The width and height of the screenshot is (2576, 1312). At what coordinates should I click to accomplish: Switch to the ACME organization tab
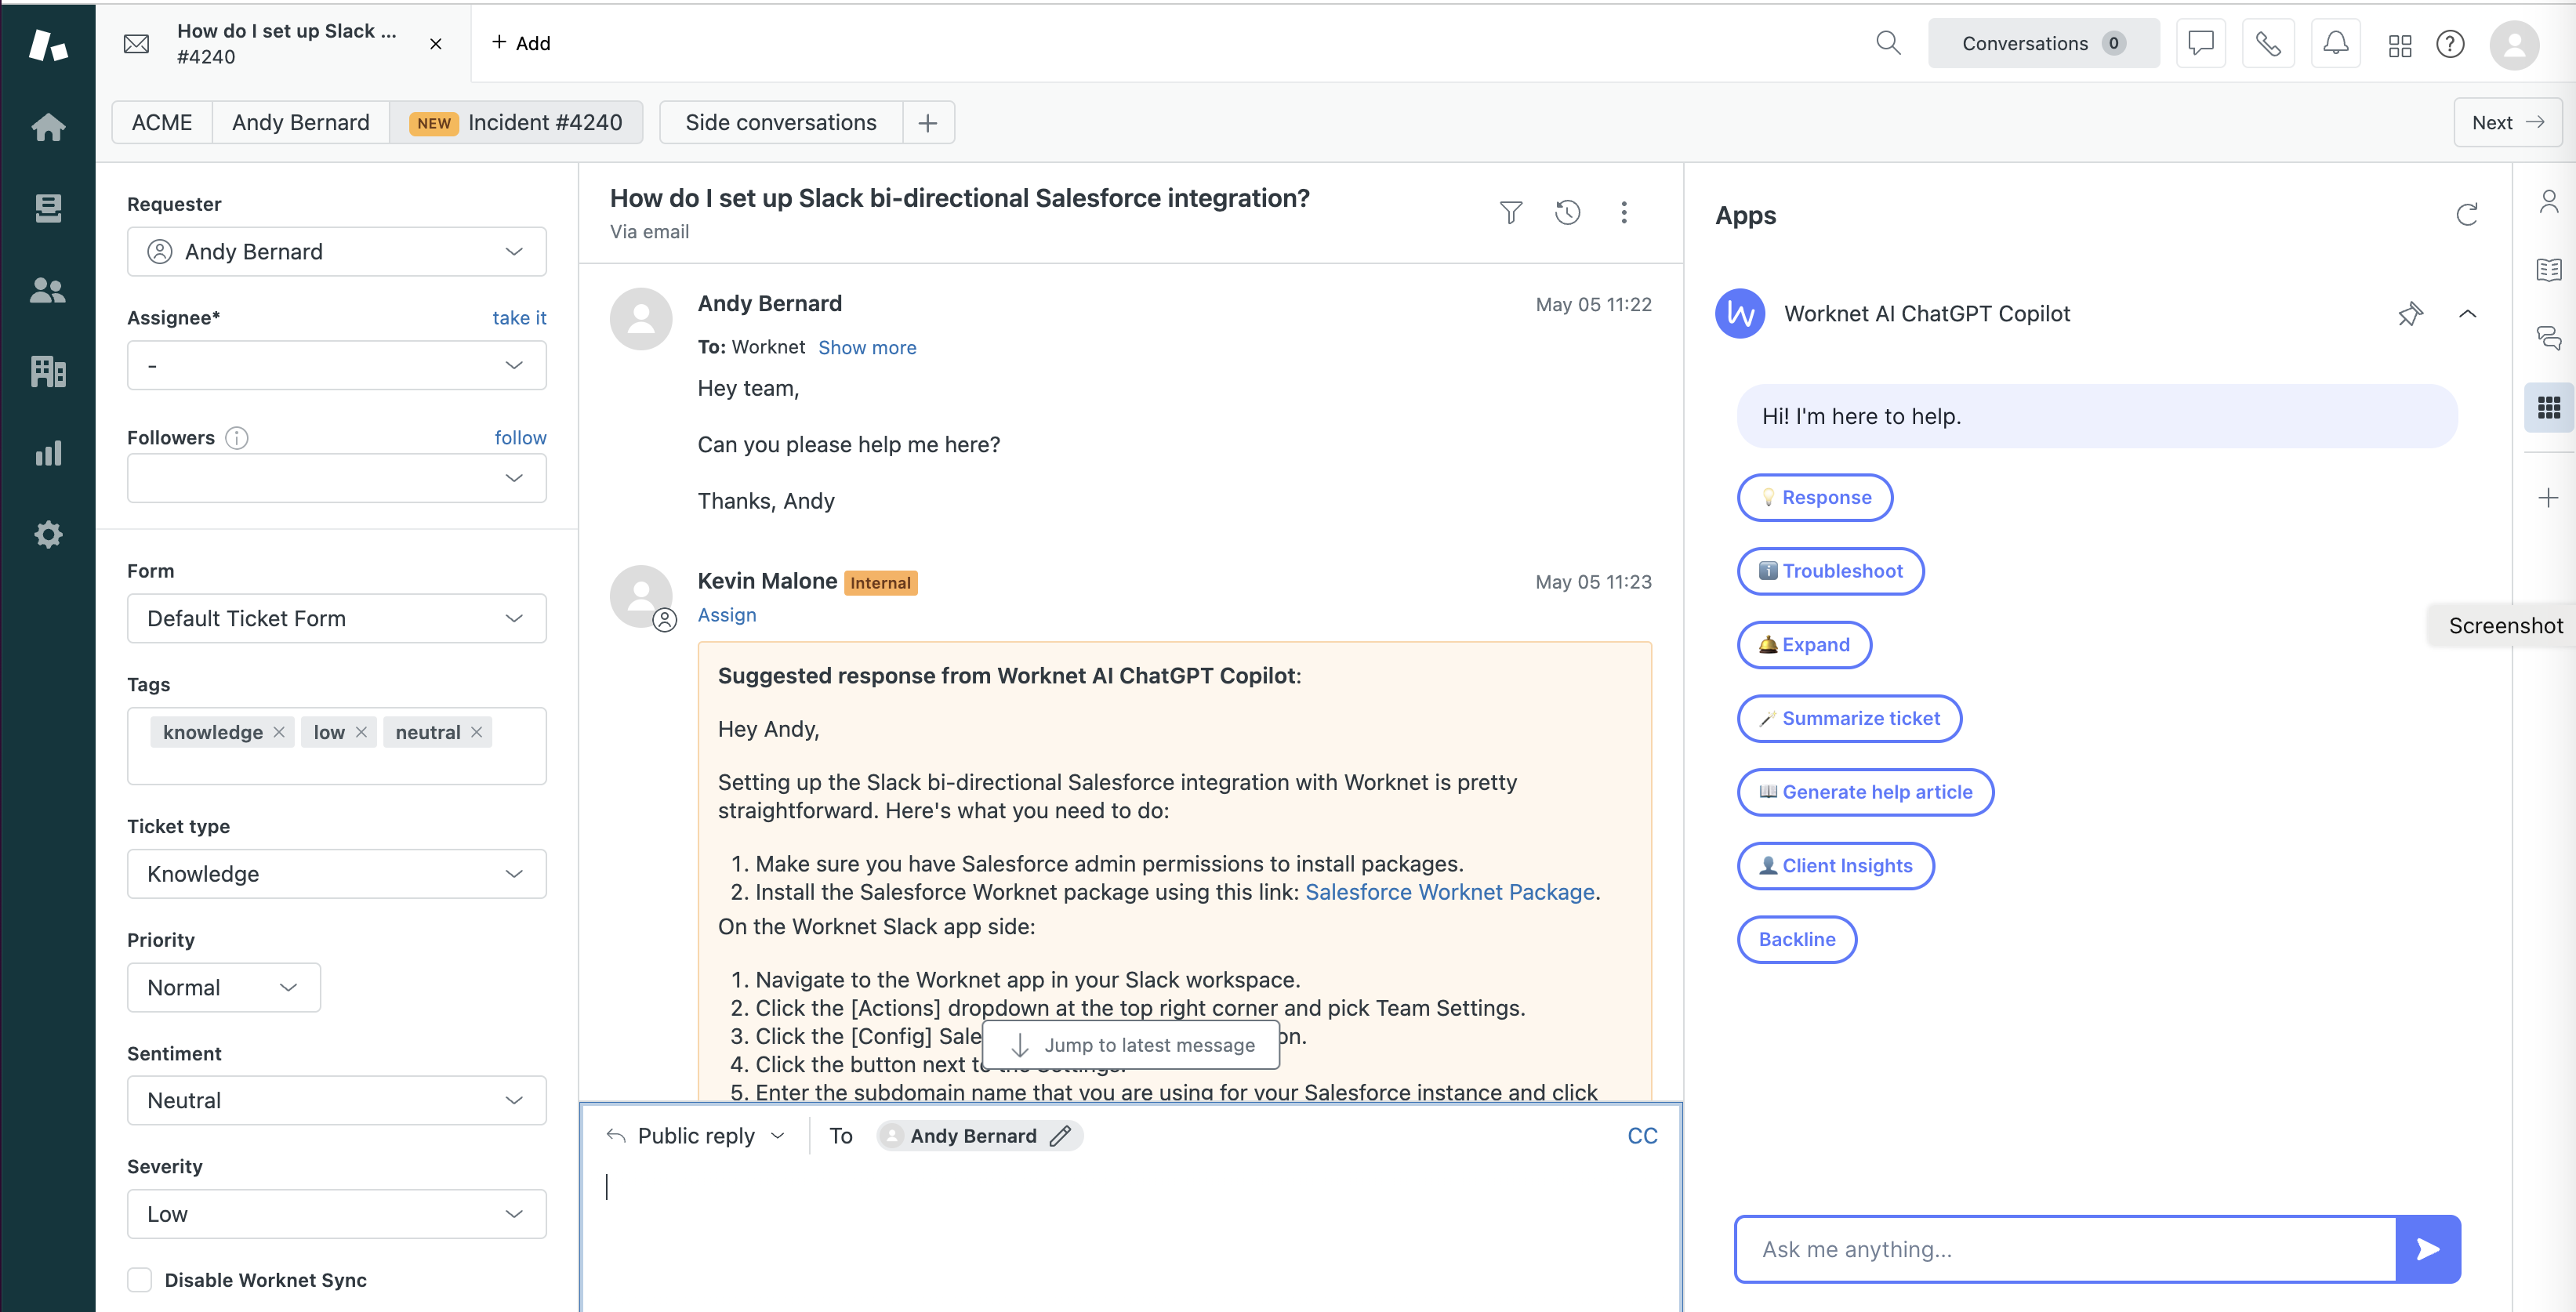162,122
